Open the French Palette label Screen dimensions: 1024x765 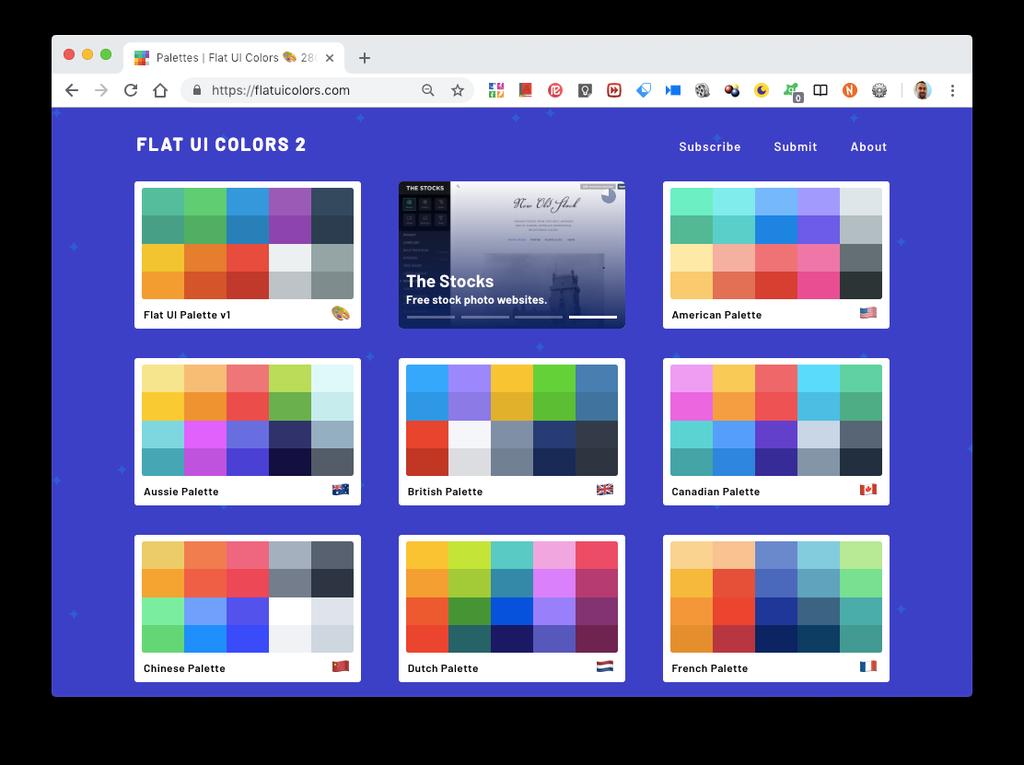(x=709, y=668)
